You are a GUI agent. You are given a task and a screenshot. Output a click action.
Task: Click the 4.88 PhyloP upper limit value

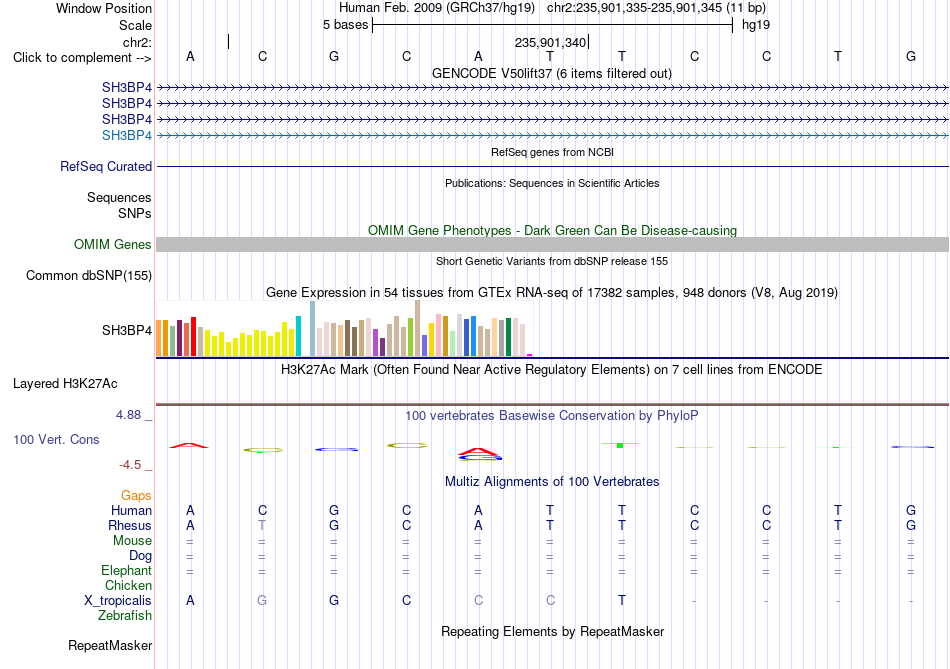tap(128, 415)
